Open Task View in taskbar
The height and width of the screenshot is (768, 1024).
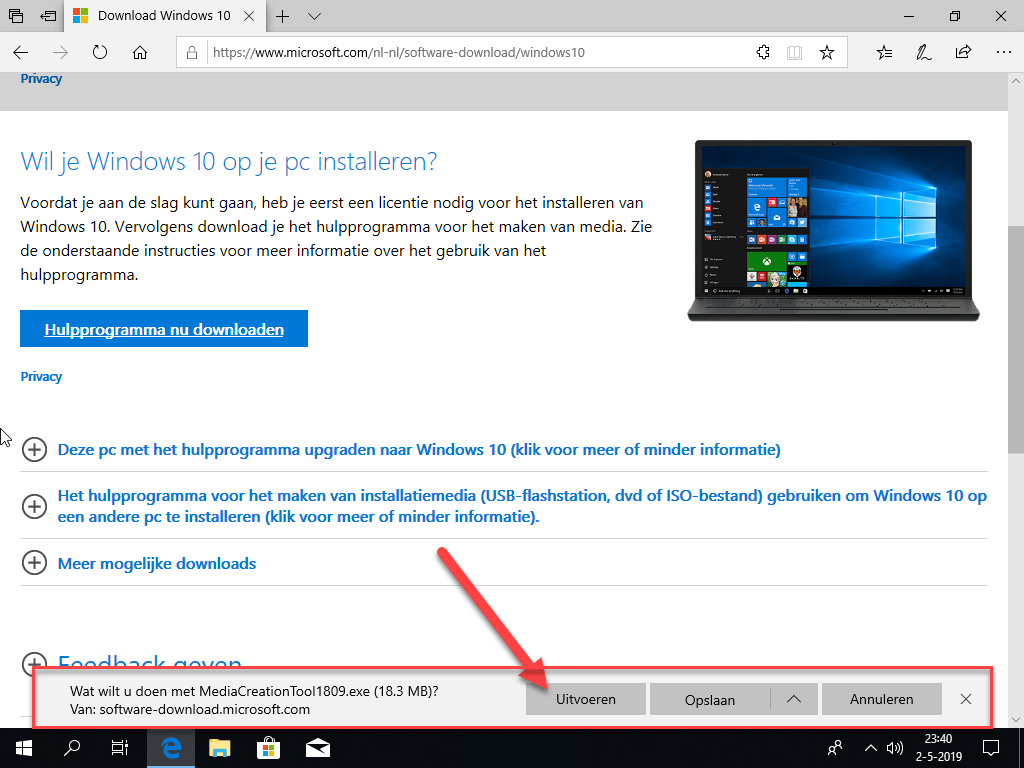[x=120, y=748]
